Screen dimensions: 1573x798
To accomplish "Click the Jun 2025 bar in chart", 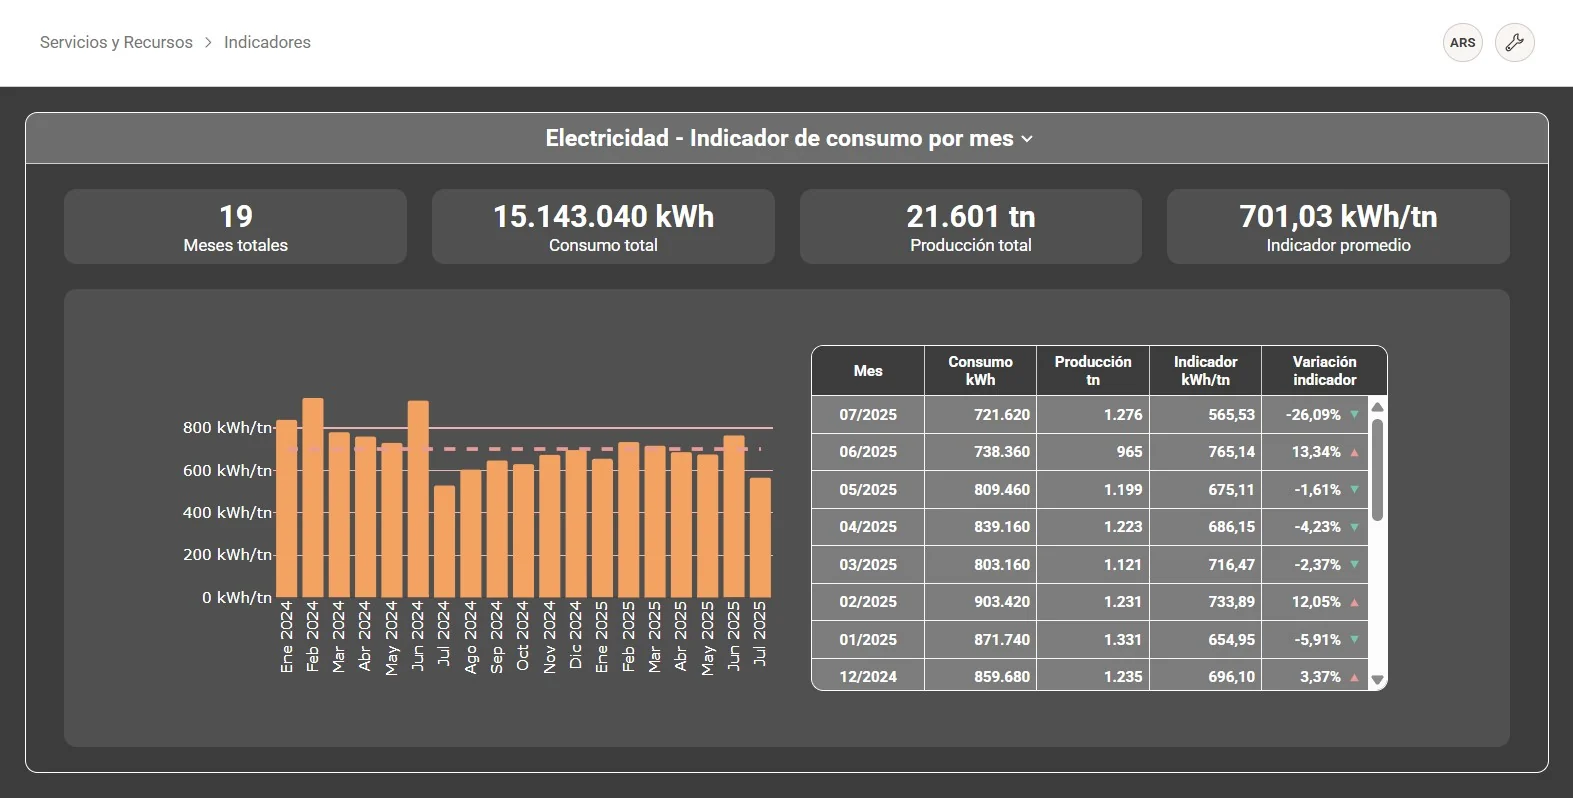I will 734,517.
